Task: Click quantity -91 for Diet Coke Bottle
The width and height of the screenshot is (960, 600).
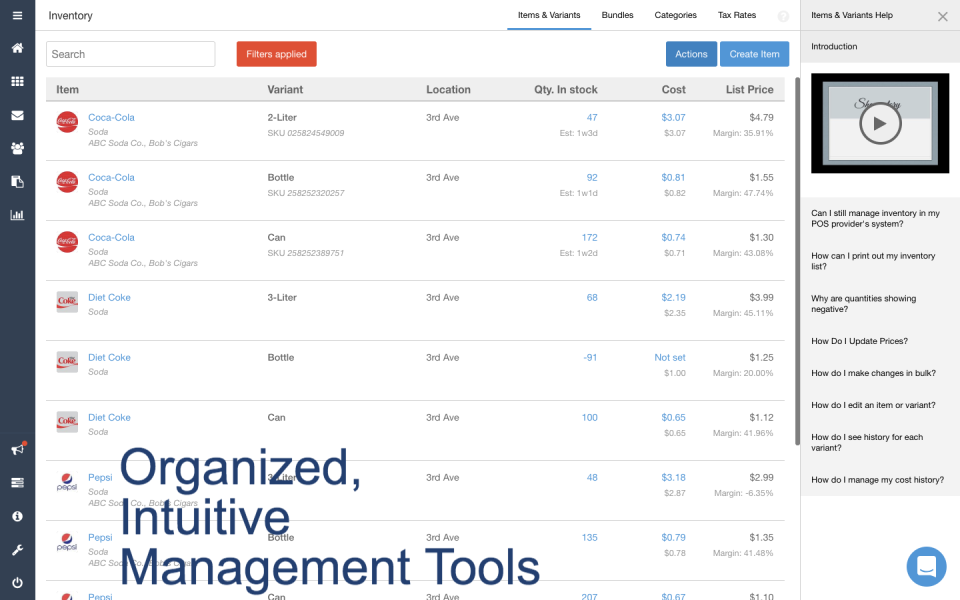Action: point(590,358)
